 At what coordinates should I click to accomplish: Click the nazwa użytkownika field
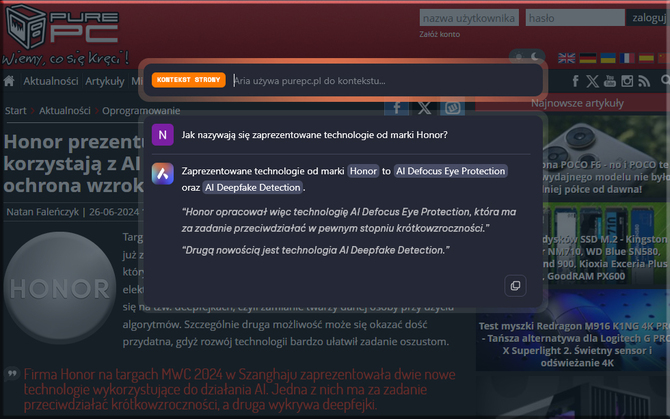[469, 18]
